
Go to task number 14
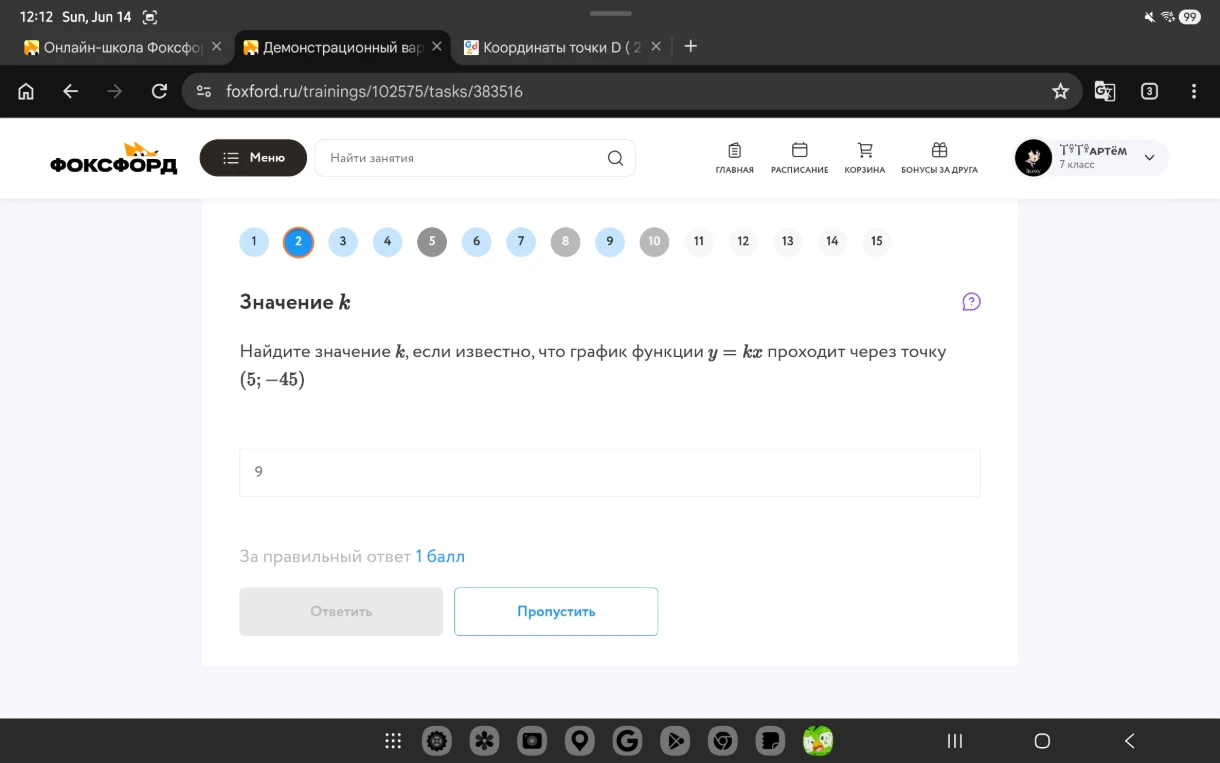832,241
